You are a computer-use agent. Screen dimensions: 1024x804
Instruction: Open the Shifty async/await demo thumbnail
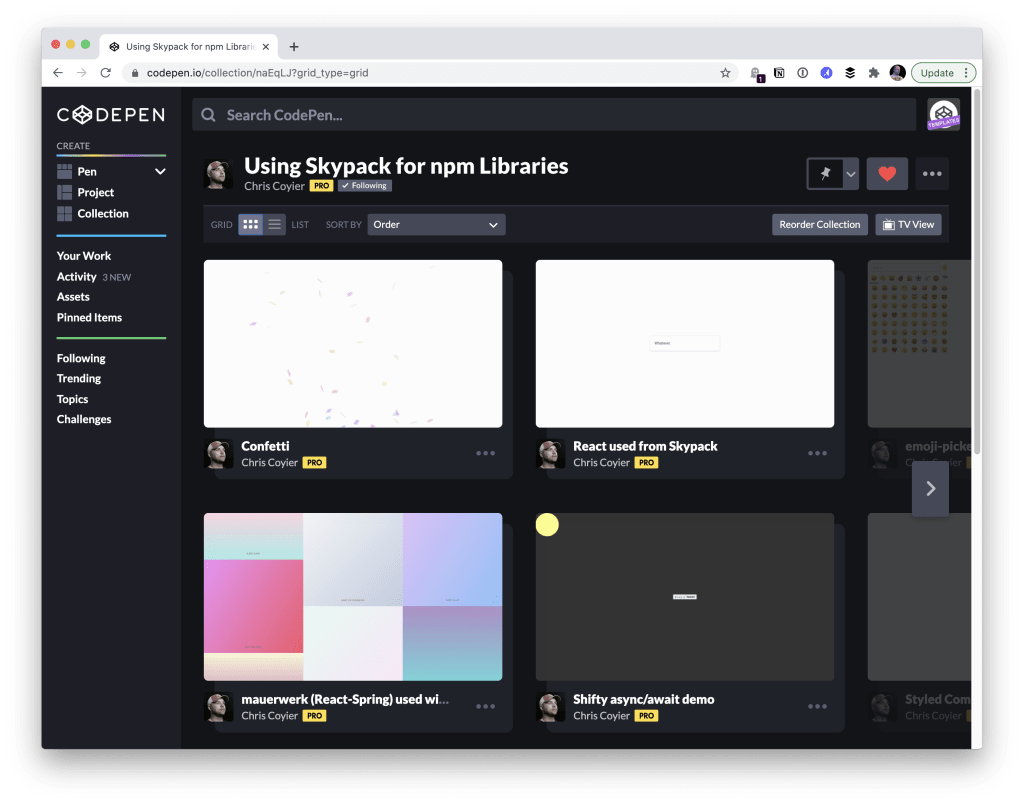pos(684,597)
